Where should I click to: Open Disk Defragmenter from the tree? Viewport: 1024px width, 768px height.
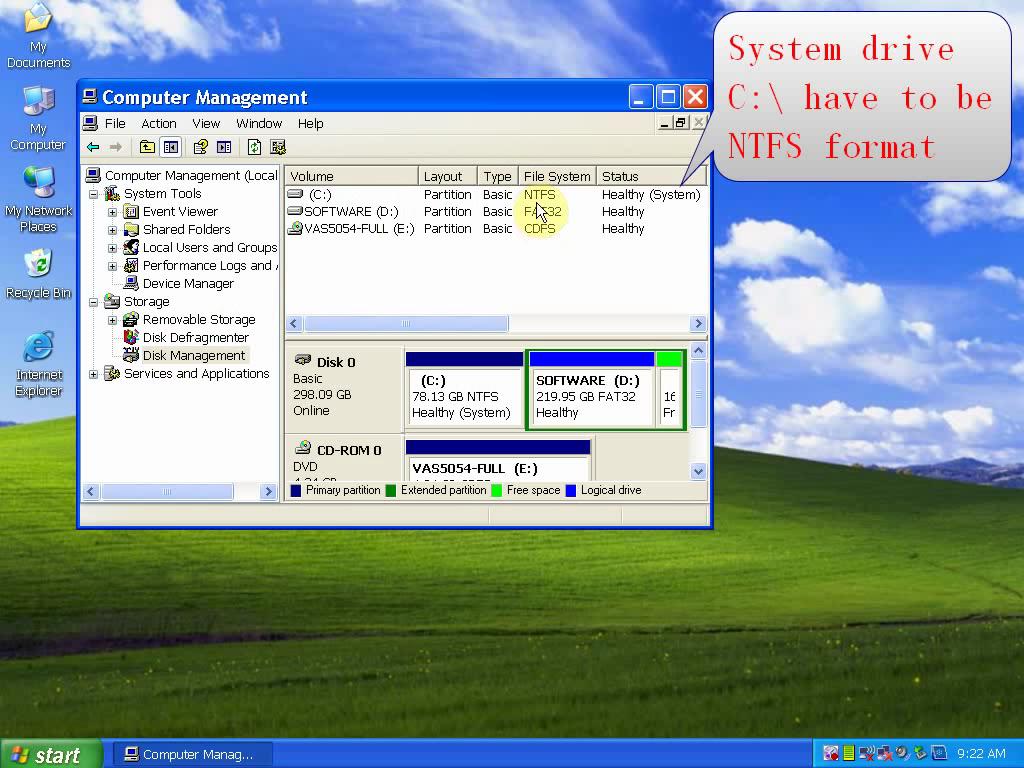(195, 338)
